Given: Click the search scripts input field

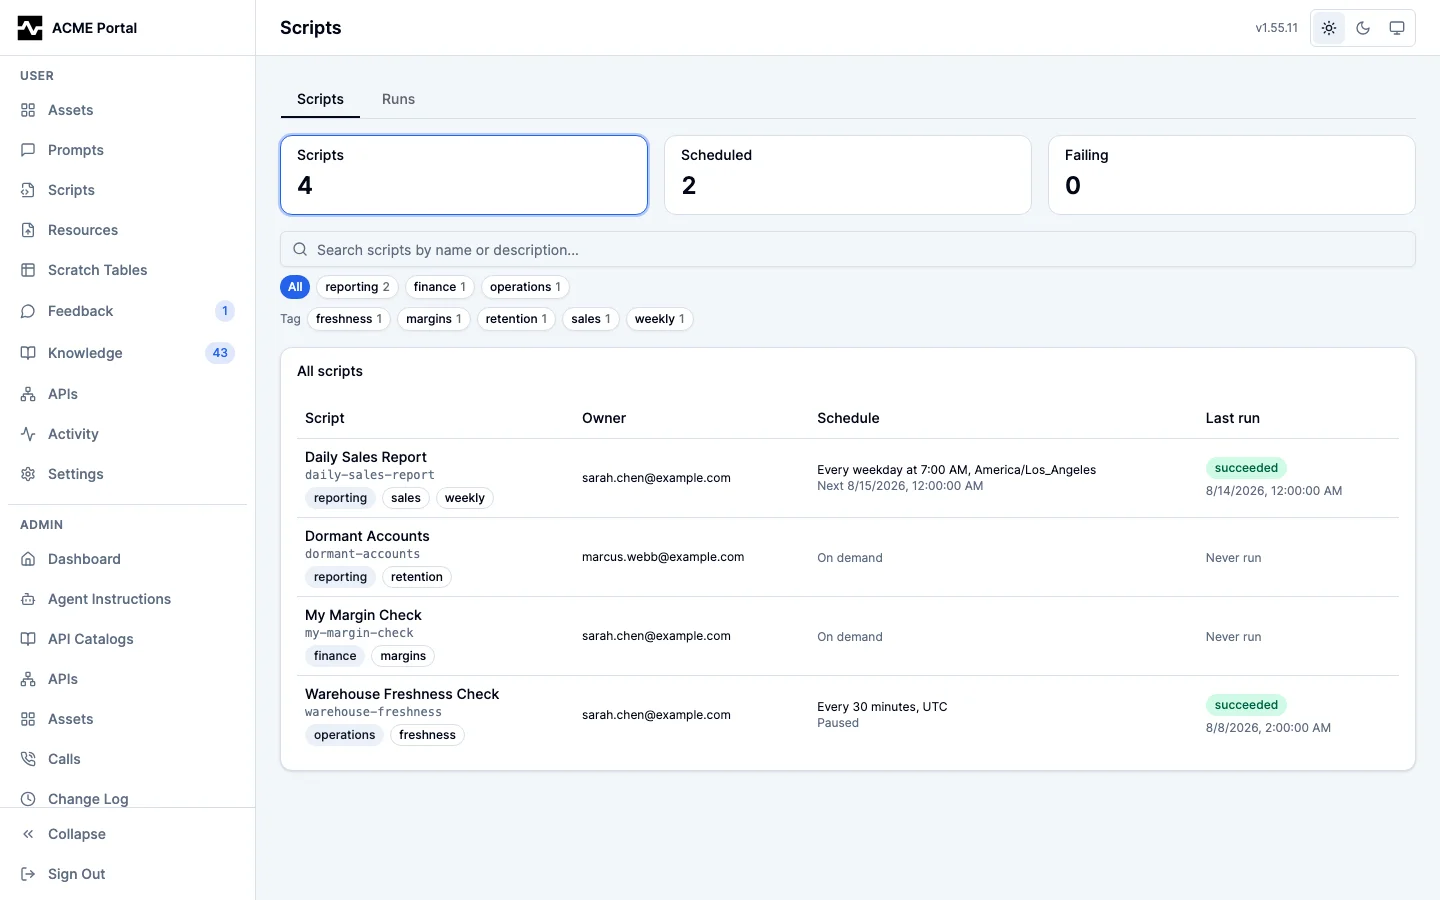Looking at the screenshot, I should (x=848, y=250).
